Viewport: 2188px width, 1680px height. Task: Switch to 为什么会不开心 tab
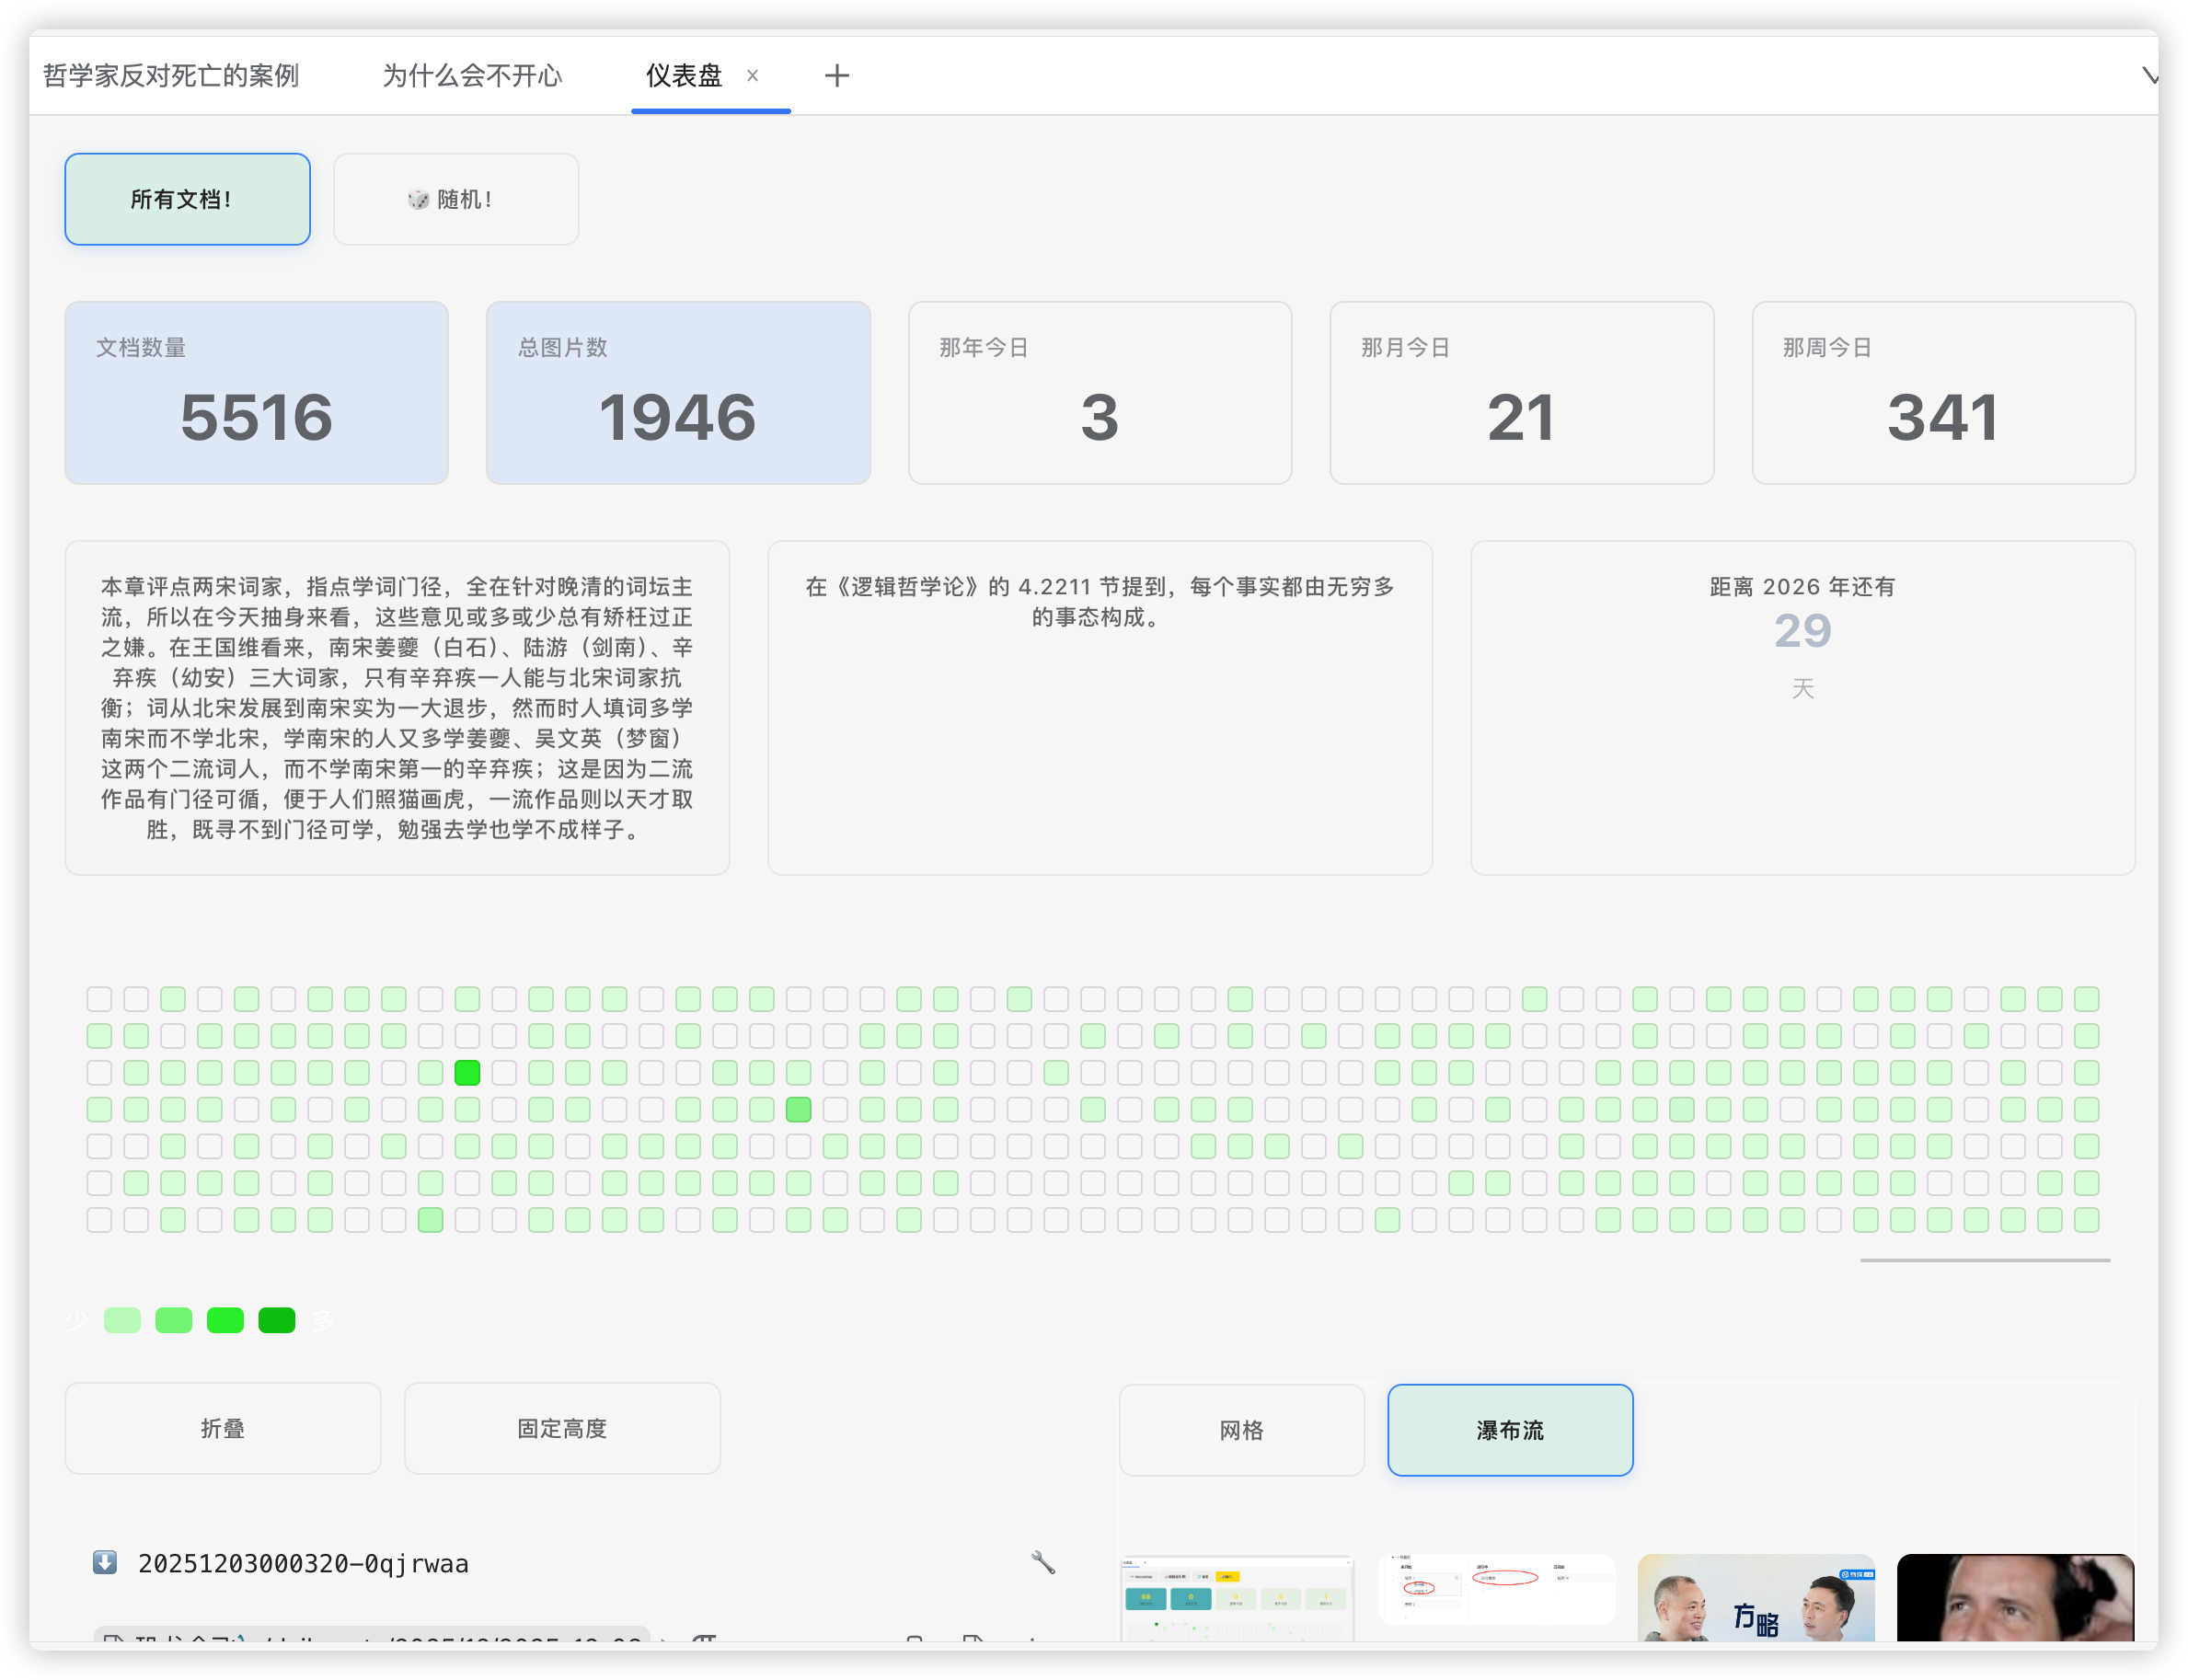472,76
